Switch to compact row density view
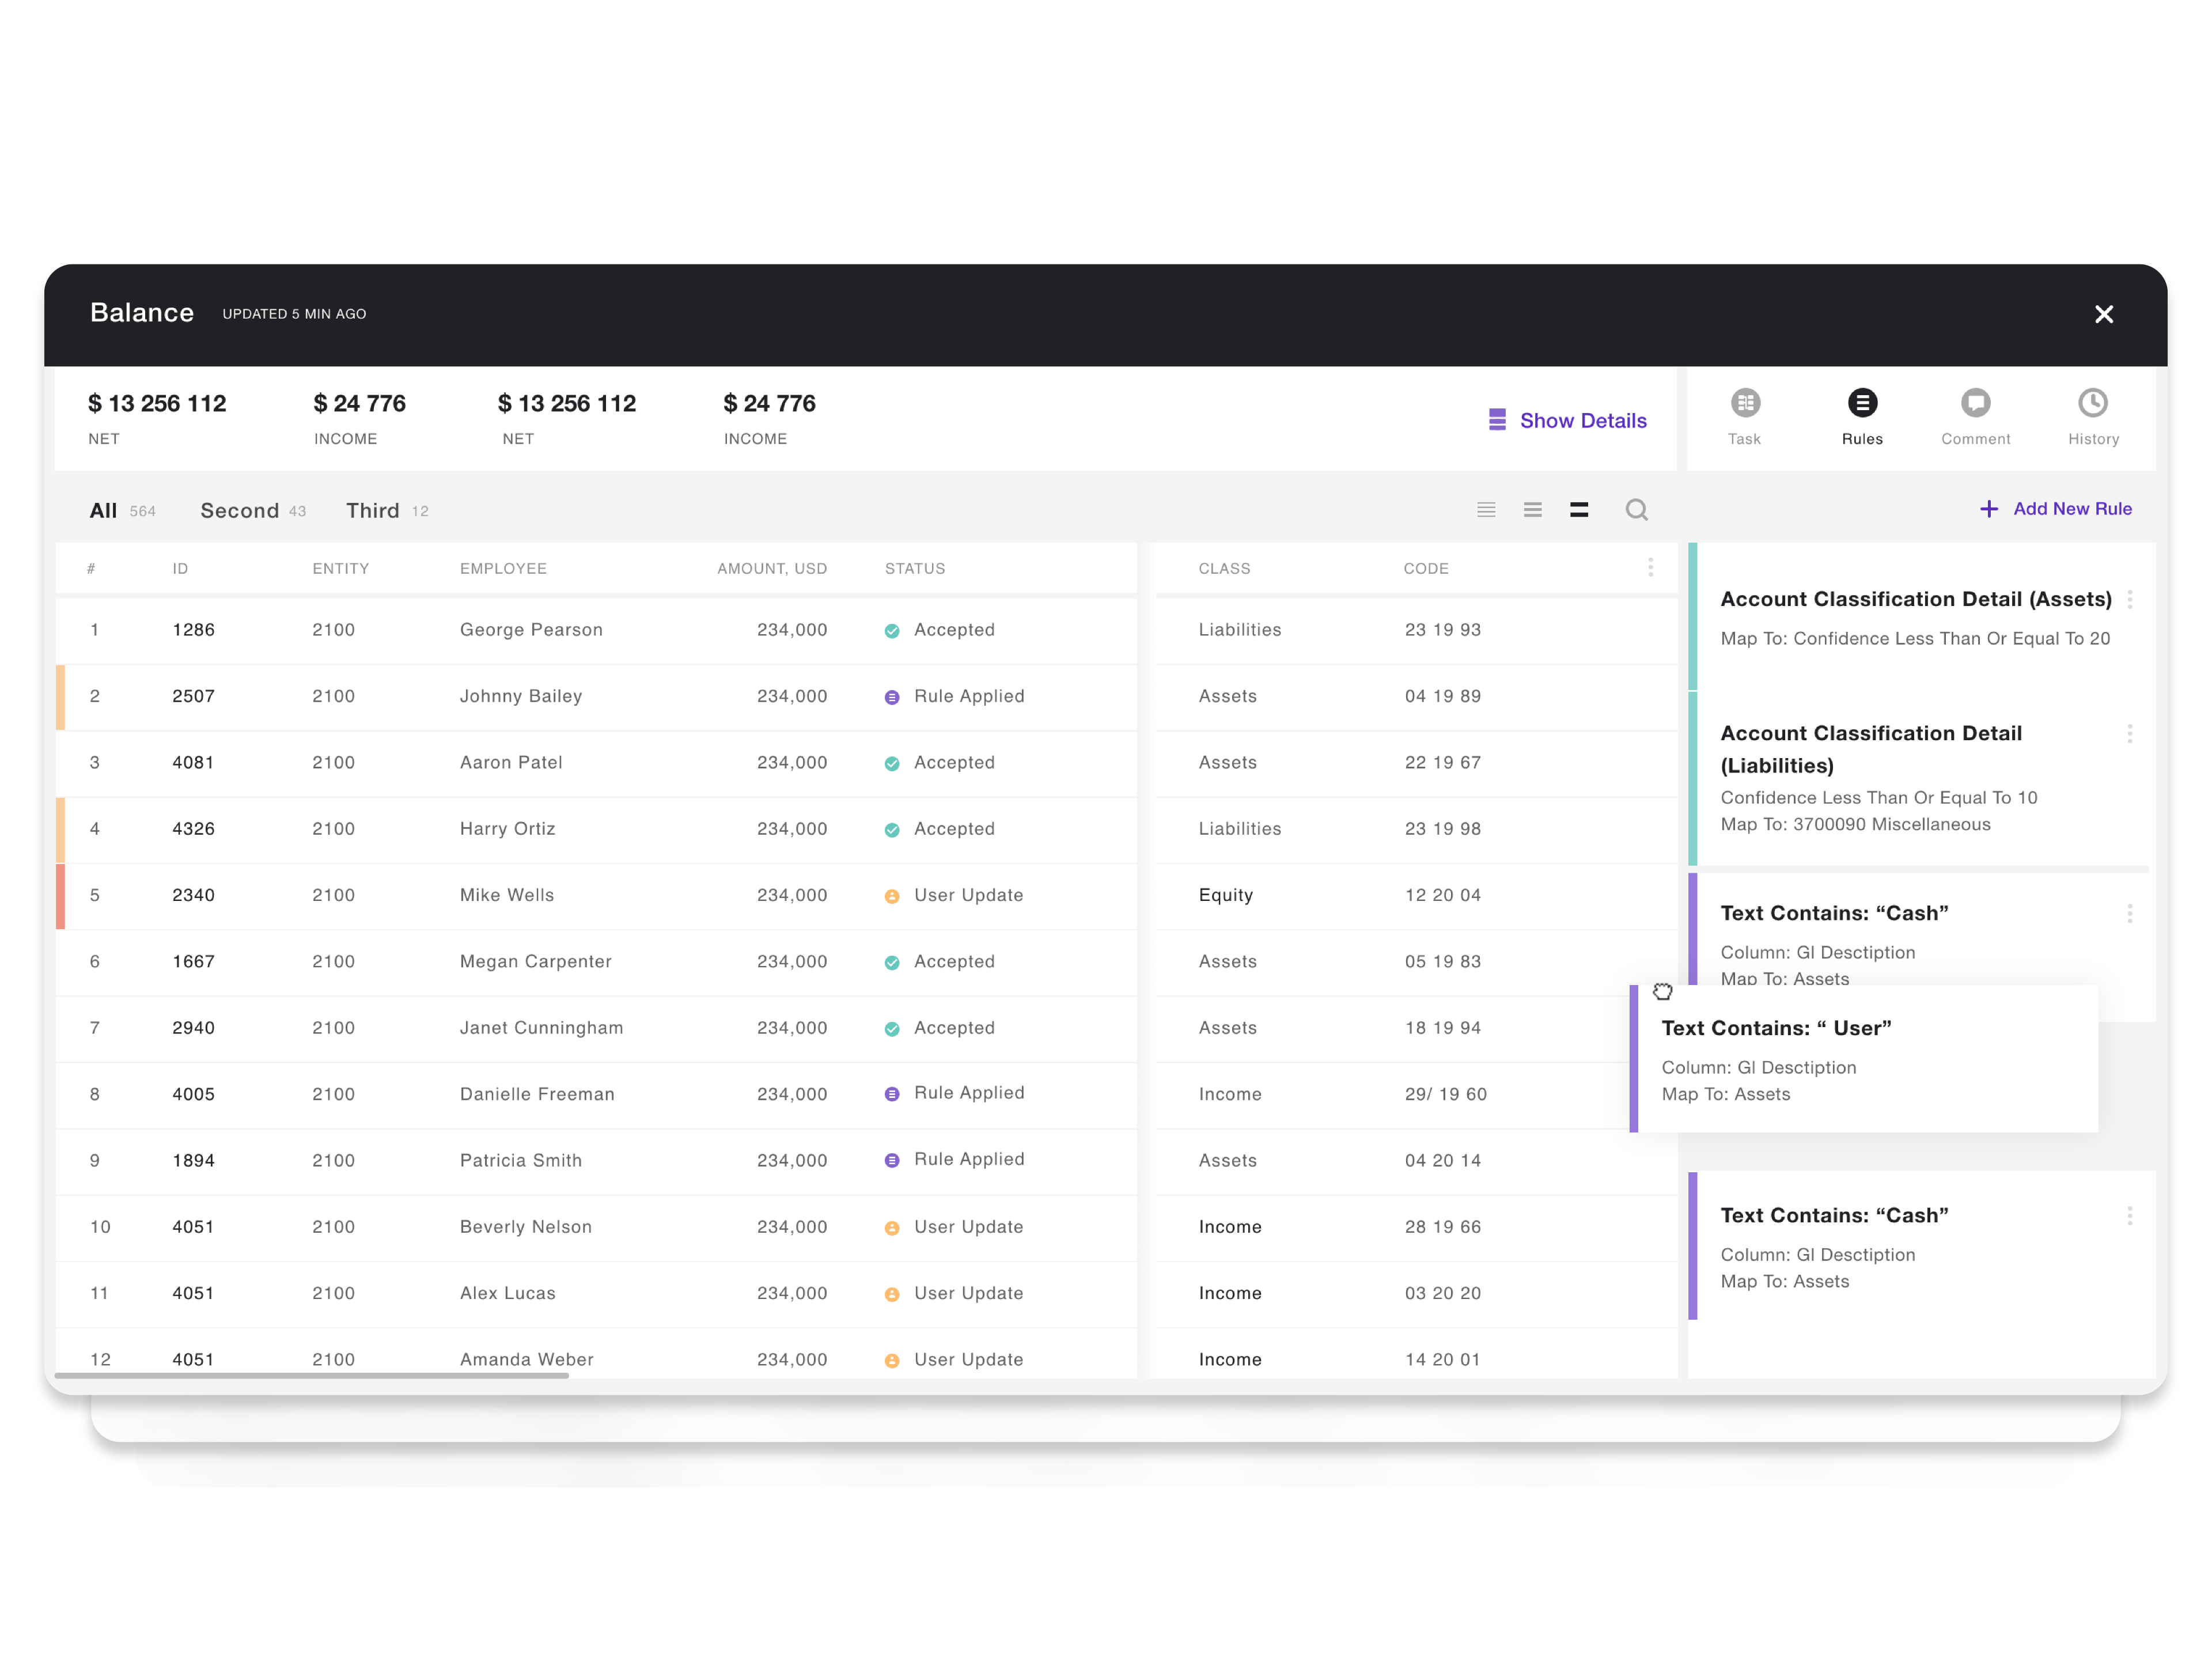The height and width of the screenshot is (1659, 2212). (x=1486, y=510)
